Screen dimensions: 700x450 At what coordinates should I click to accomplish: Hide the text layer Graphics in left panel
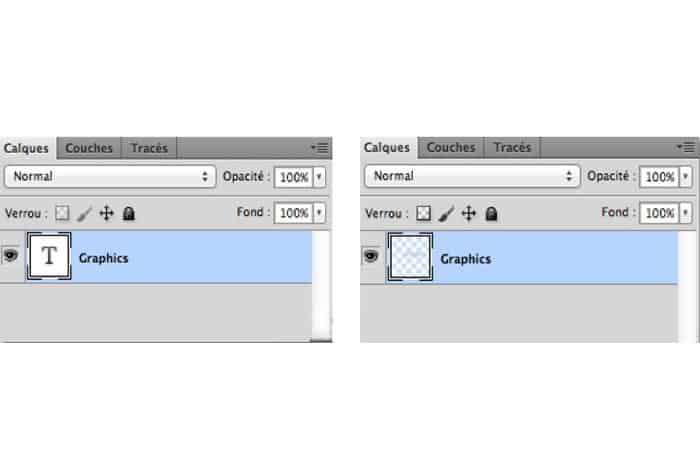coord(12,256)
